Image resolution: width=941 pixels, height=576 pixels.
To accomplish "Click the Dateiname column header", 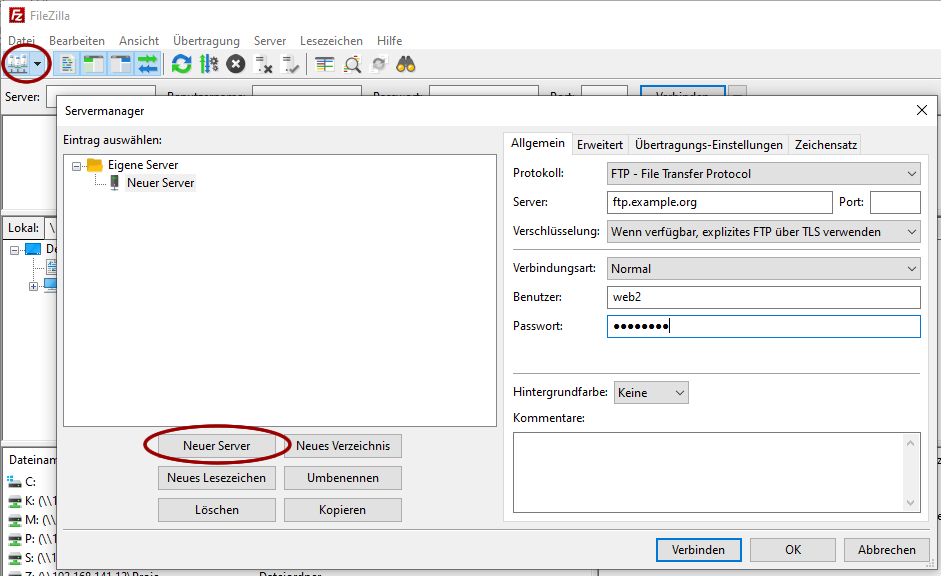I will (31, 460).
